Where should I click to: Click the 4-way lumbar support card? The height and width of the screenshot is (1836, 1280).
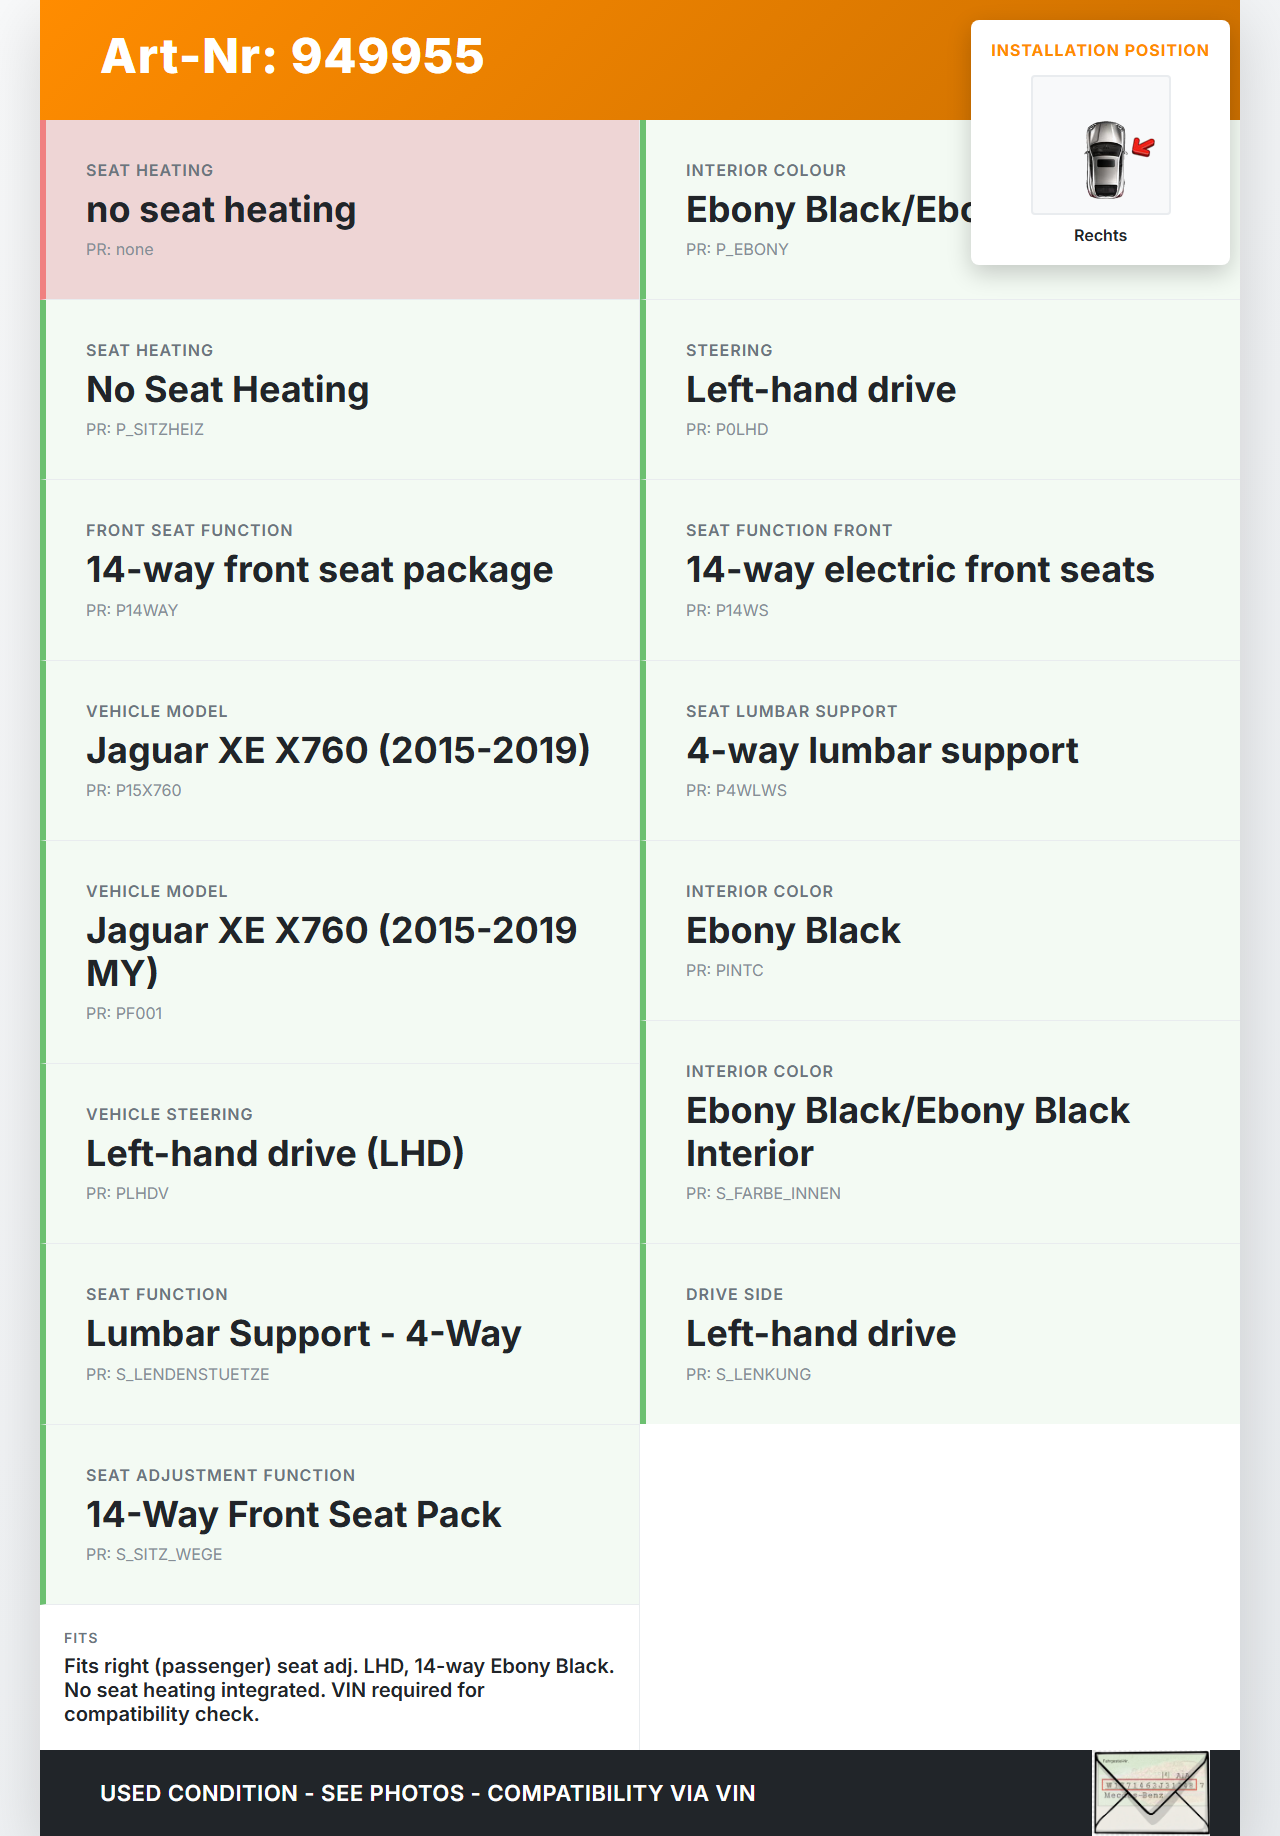[940, 750]
